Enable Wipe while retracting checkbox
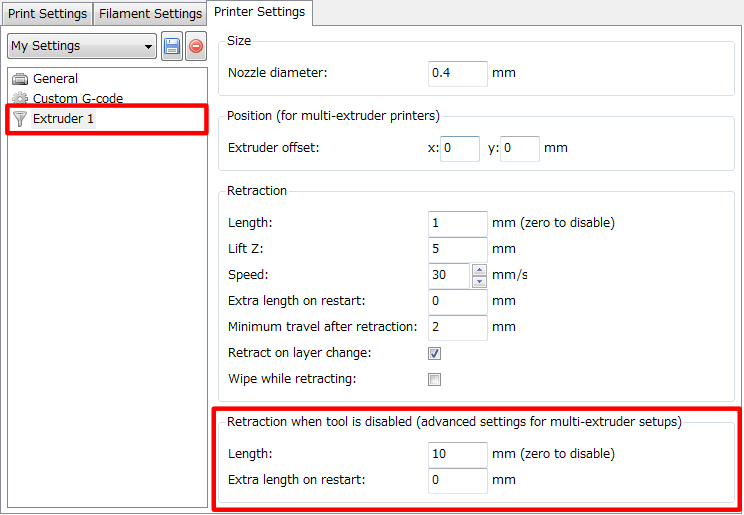The image size is (744, 515). [434, 379]
